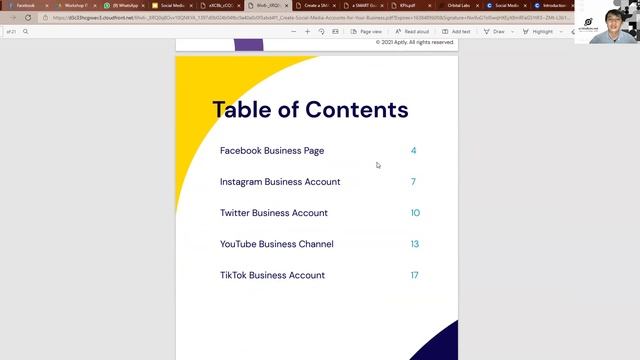This screenshot has width=640, height=360.
Task: Go to TikTok Business Account section
Action: (x=272, y=275)
